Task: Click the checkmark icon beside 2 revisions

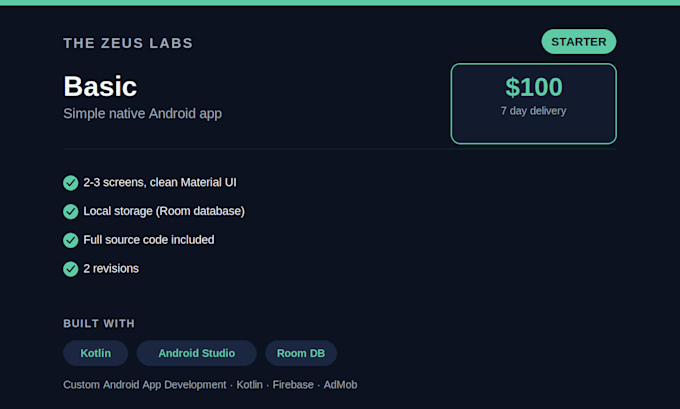Action: click(71, 269)
